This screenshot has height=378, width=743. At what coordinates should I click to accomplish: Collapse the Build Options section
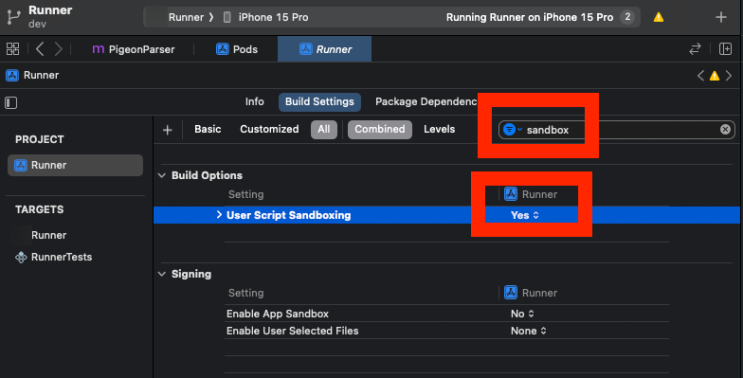[x=162, y=175]
